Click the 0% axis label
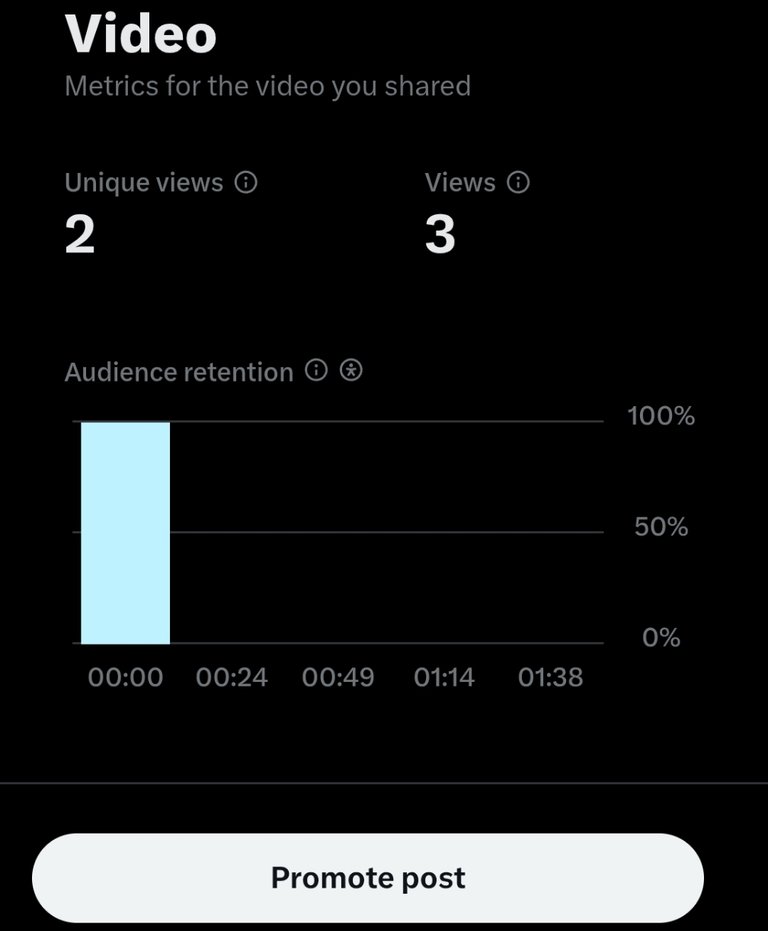The height and width of the screenshot is (931, 768). (x=661, y=638)
